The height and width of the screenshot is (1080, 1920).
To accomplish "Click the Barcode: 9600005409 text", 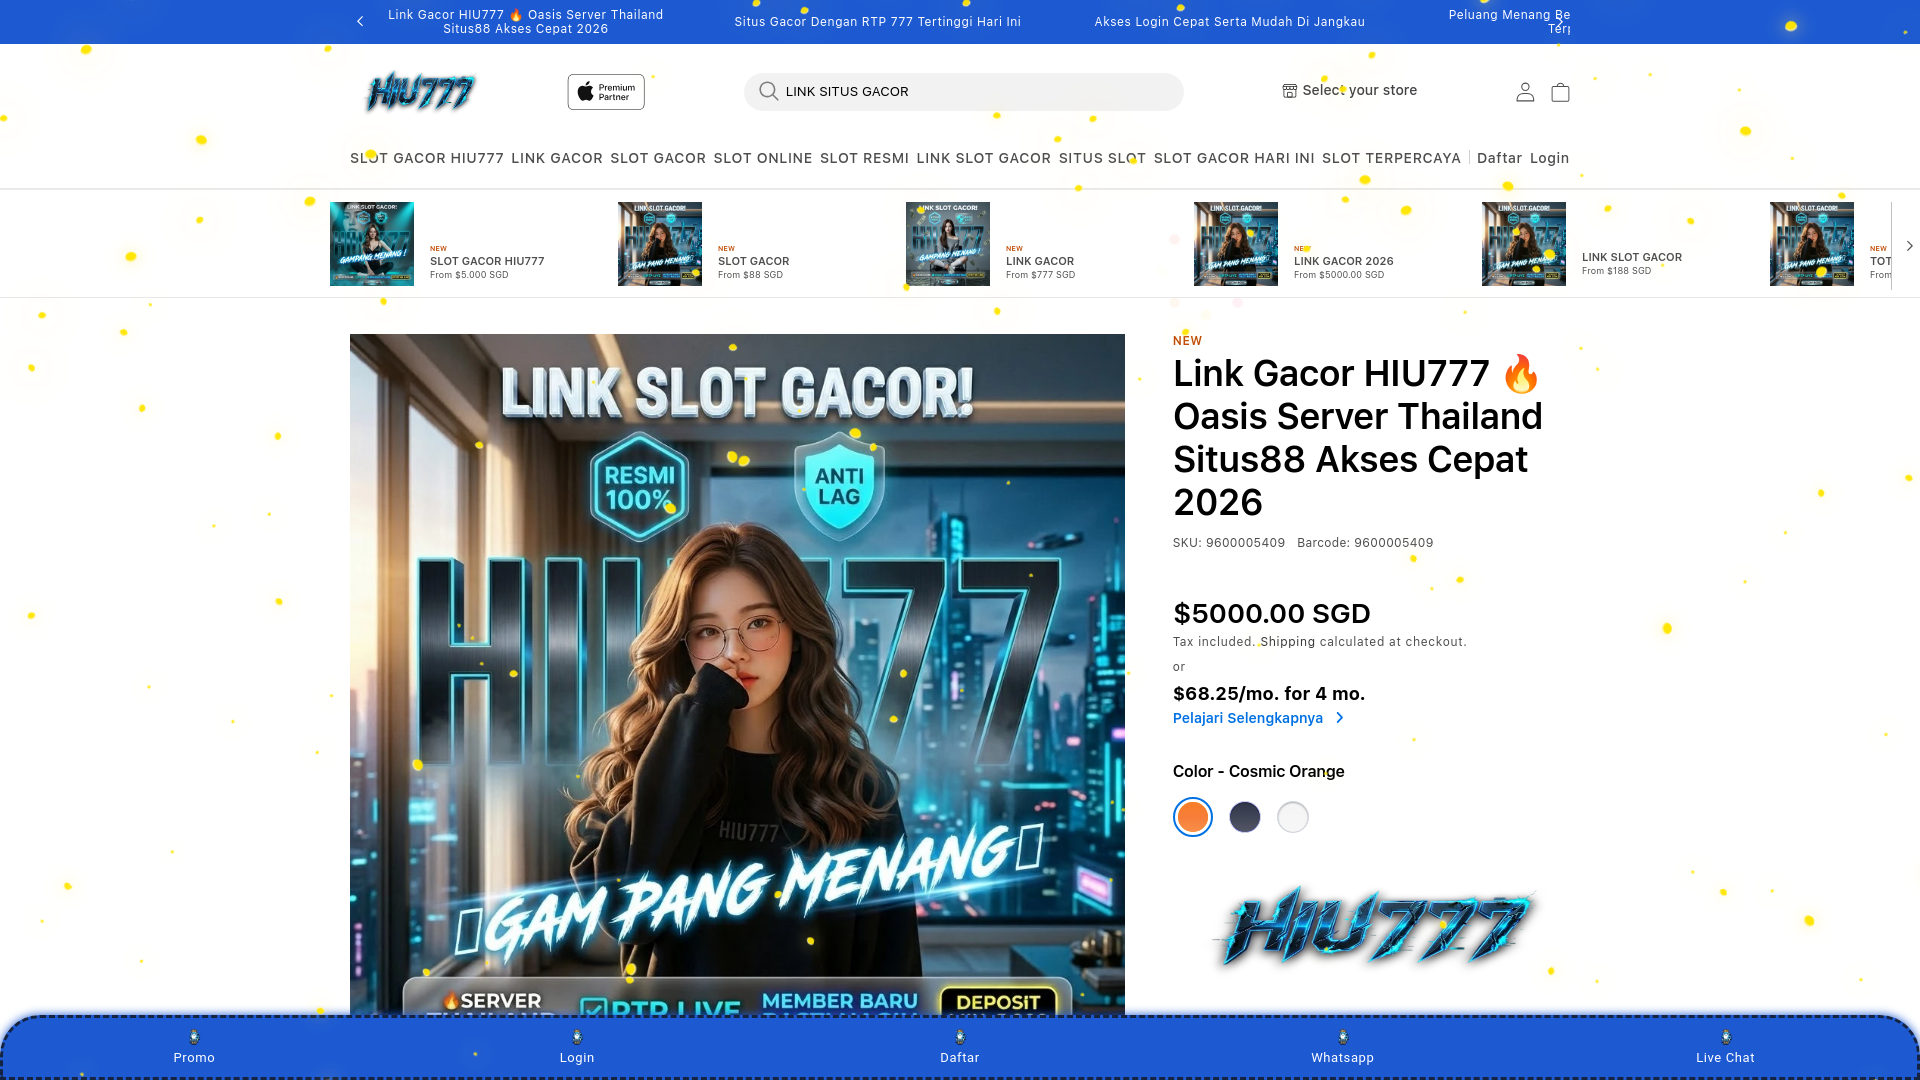I will pyautogui.click(x=1365, y=543).
